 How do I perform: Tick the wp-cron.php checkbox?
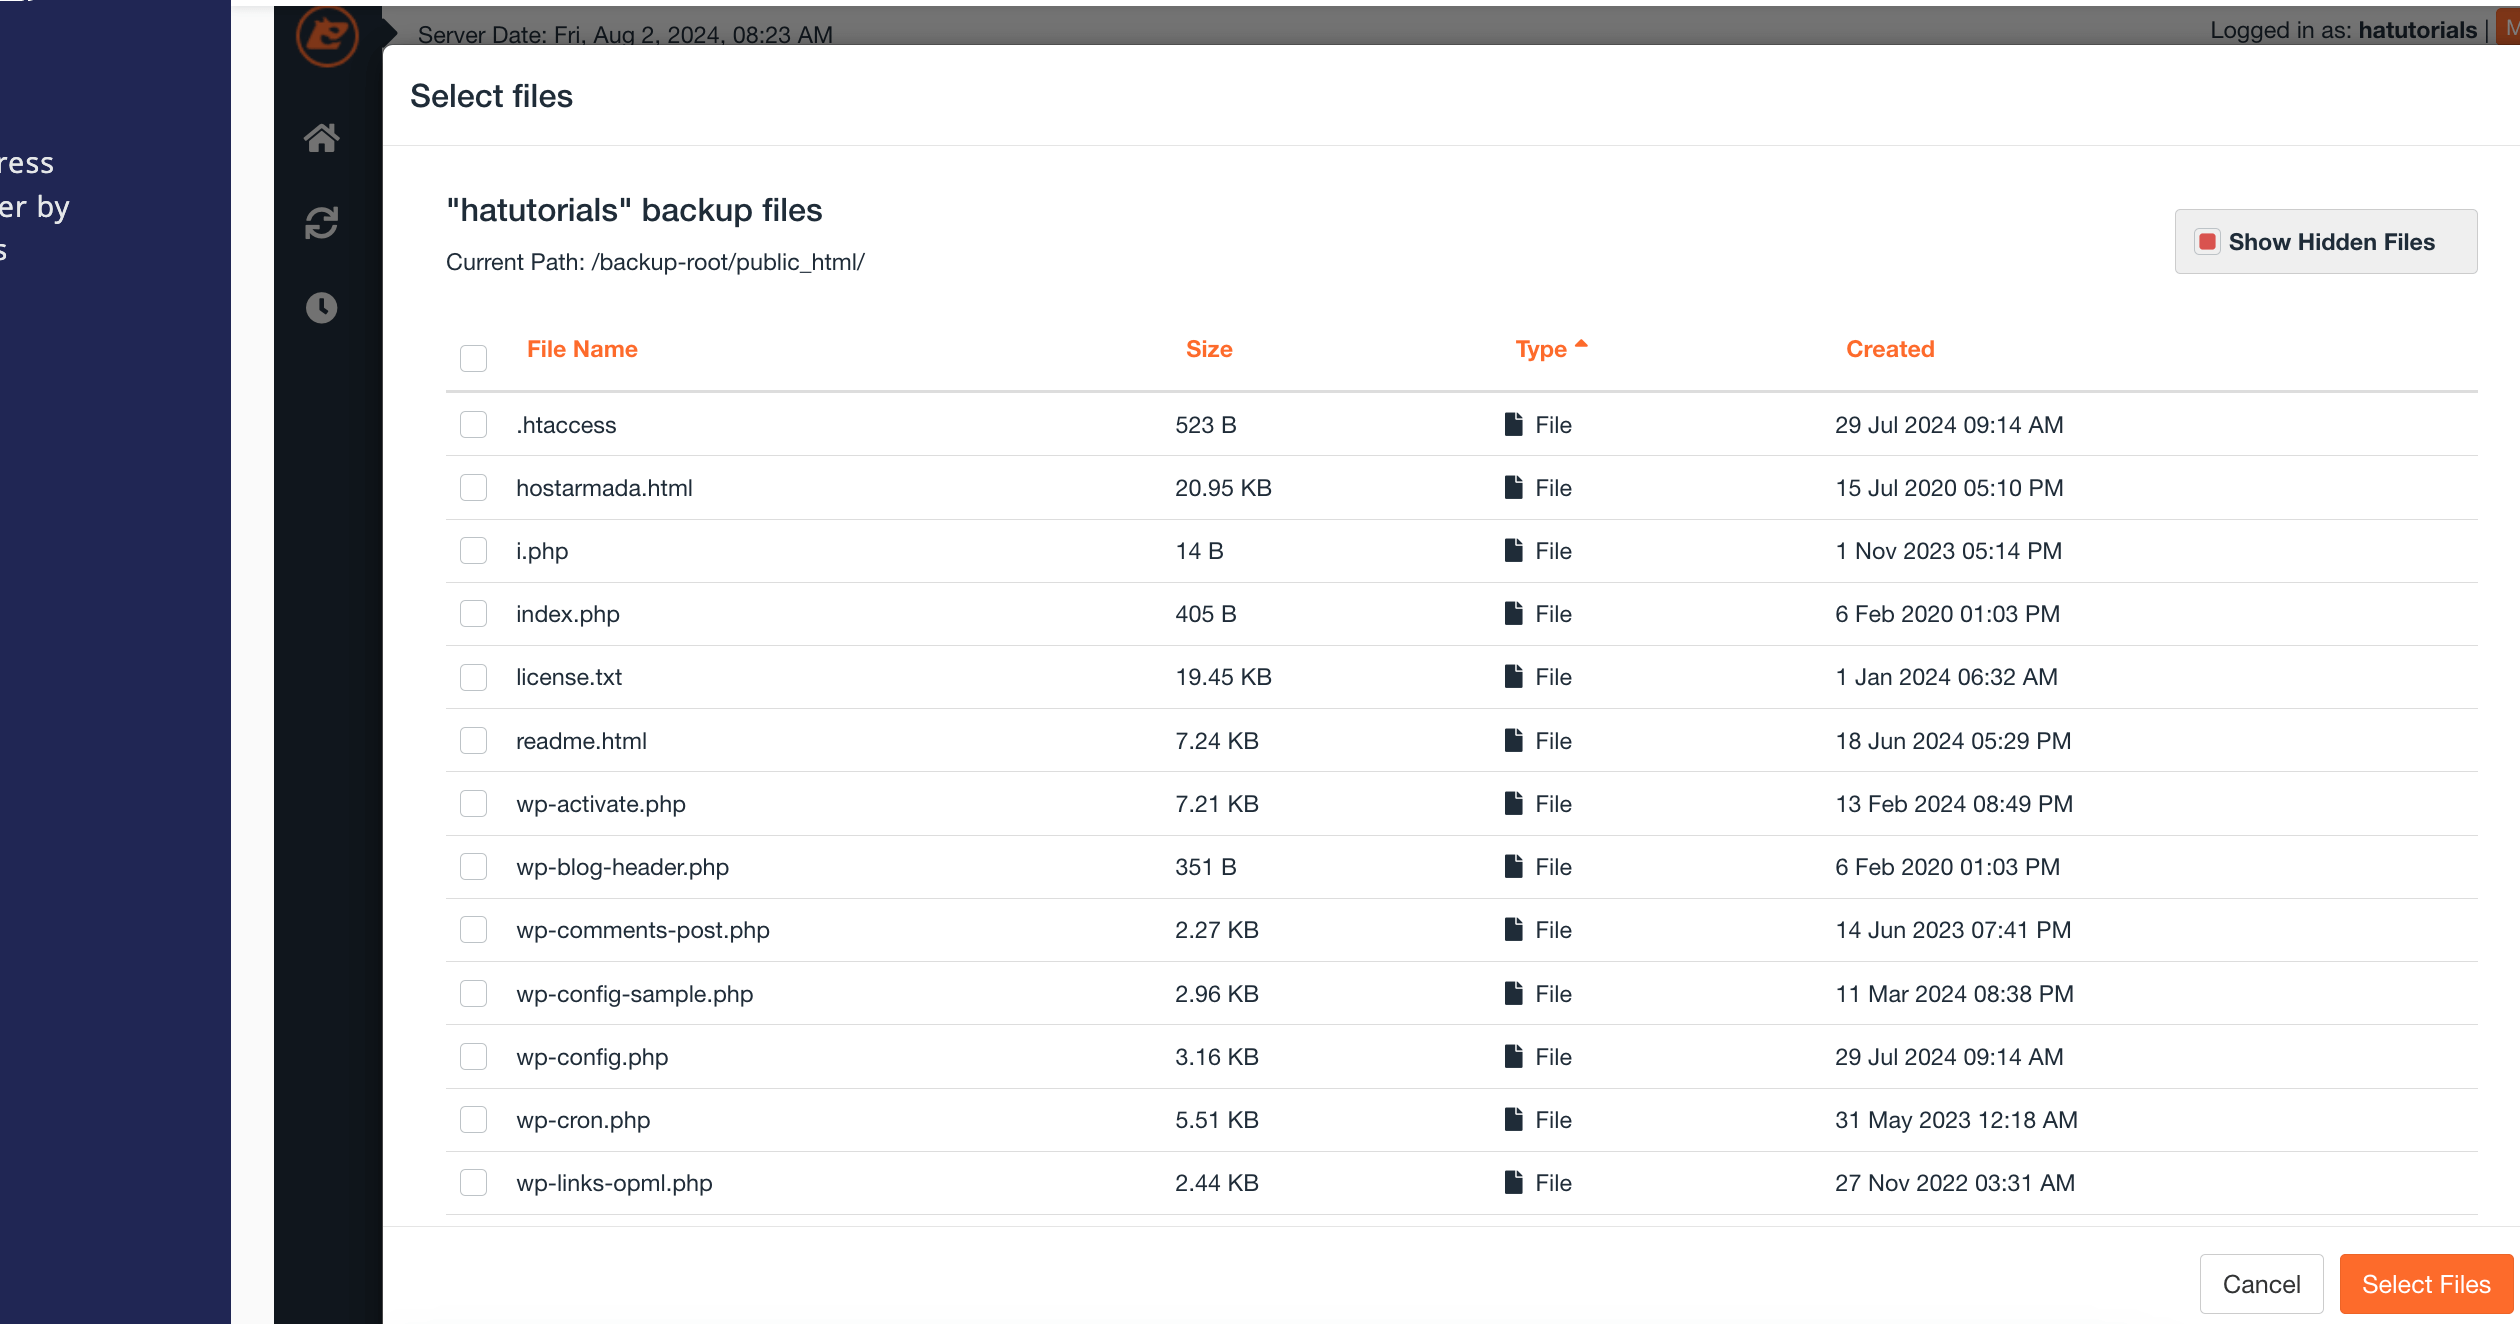[473, 1119]
